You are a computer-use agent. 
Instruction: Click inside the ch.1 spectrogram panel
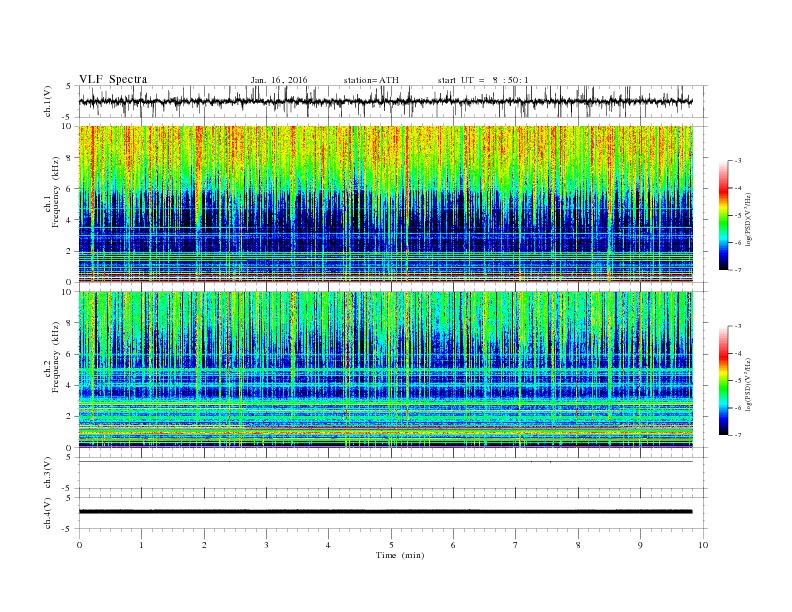tap(386, 204)
